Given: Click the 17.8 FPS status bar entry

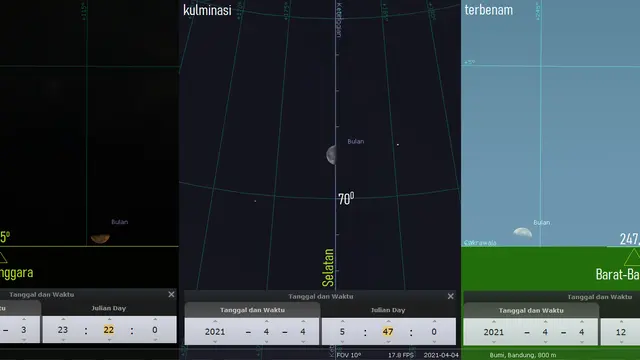Looking at the screenshot, I should 401,355.
